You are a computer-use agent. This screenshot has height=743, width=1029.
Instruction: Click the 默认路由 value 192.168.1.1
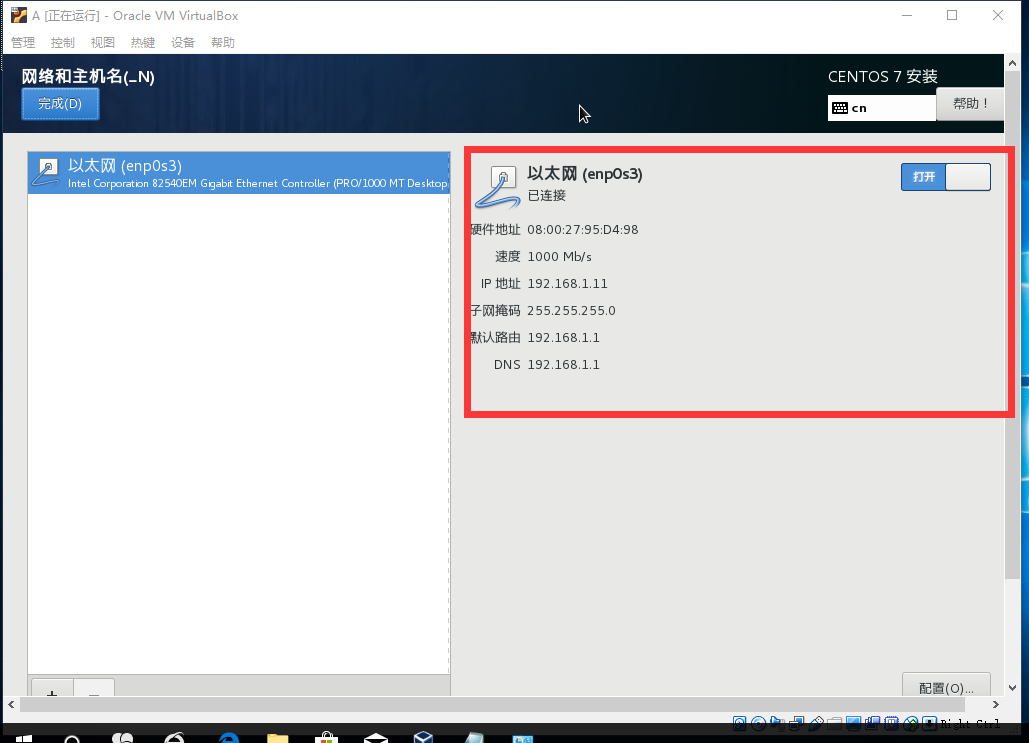[564, 337]
